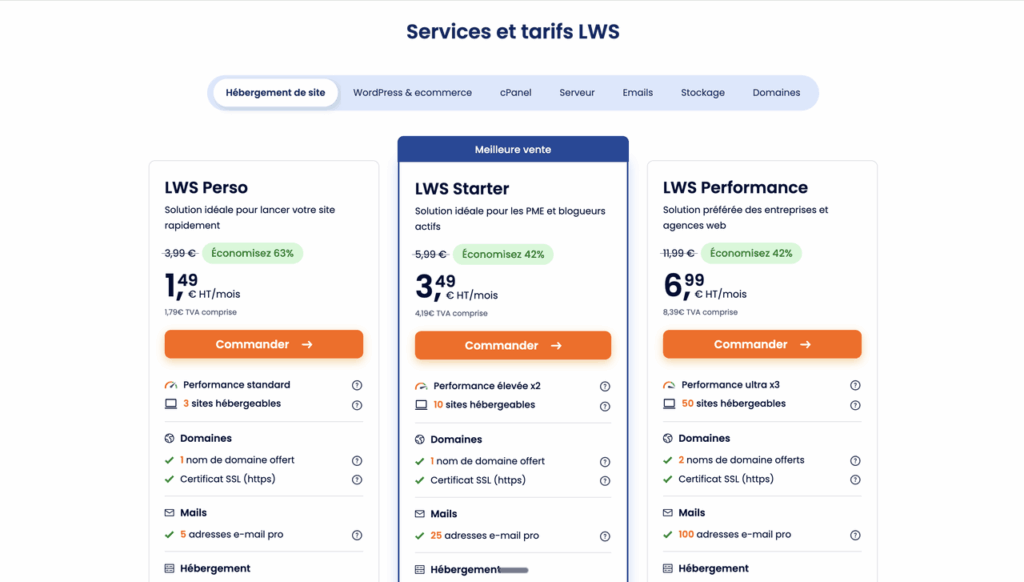Image resolution: width=1024 pixels, height=582 pixels.
Task: Click the Économisez 63% badge
Action: (x=252, y=253)
